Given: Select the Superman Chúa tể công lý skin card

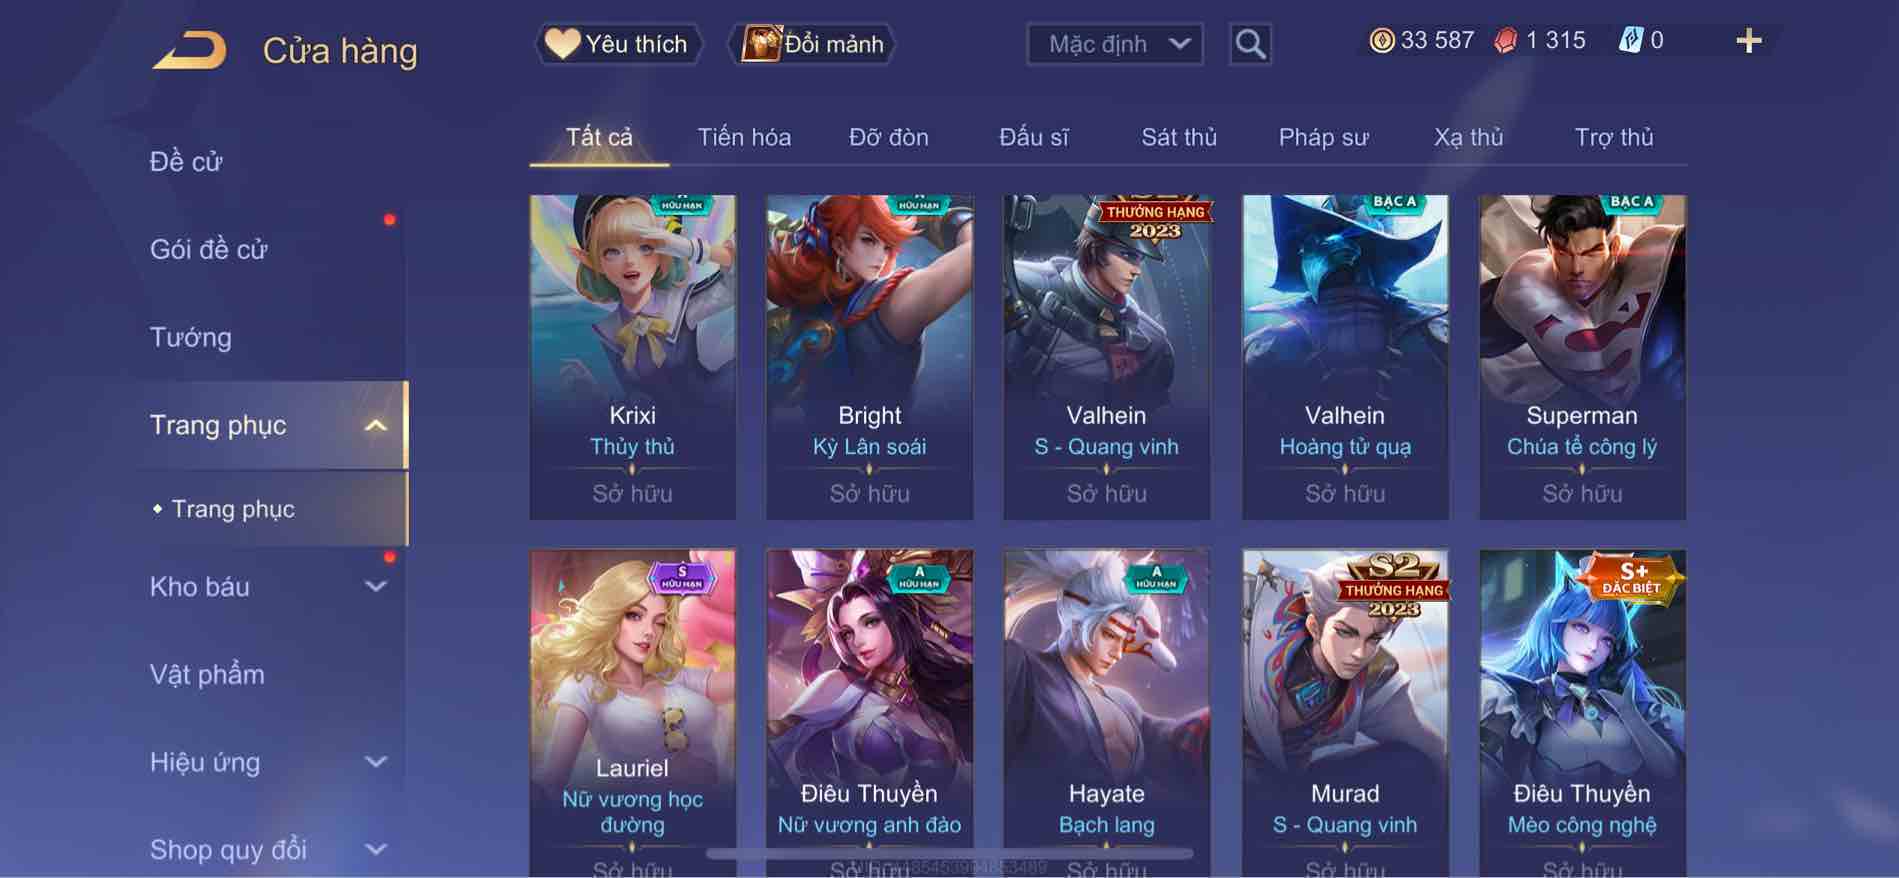Looking at the screenshot, I should (1582, 357).
